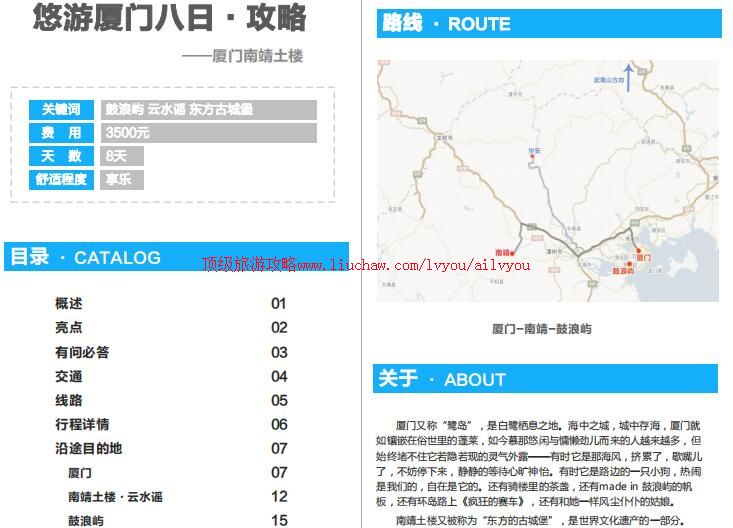This screenshot has height=528, width=733.
Task: Click the blue 关键词 label
Action: 60,110
